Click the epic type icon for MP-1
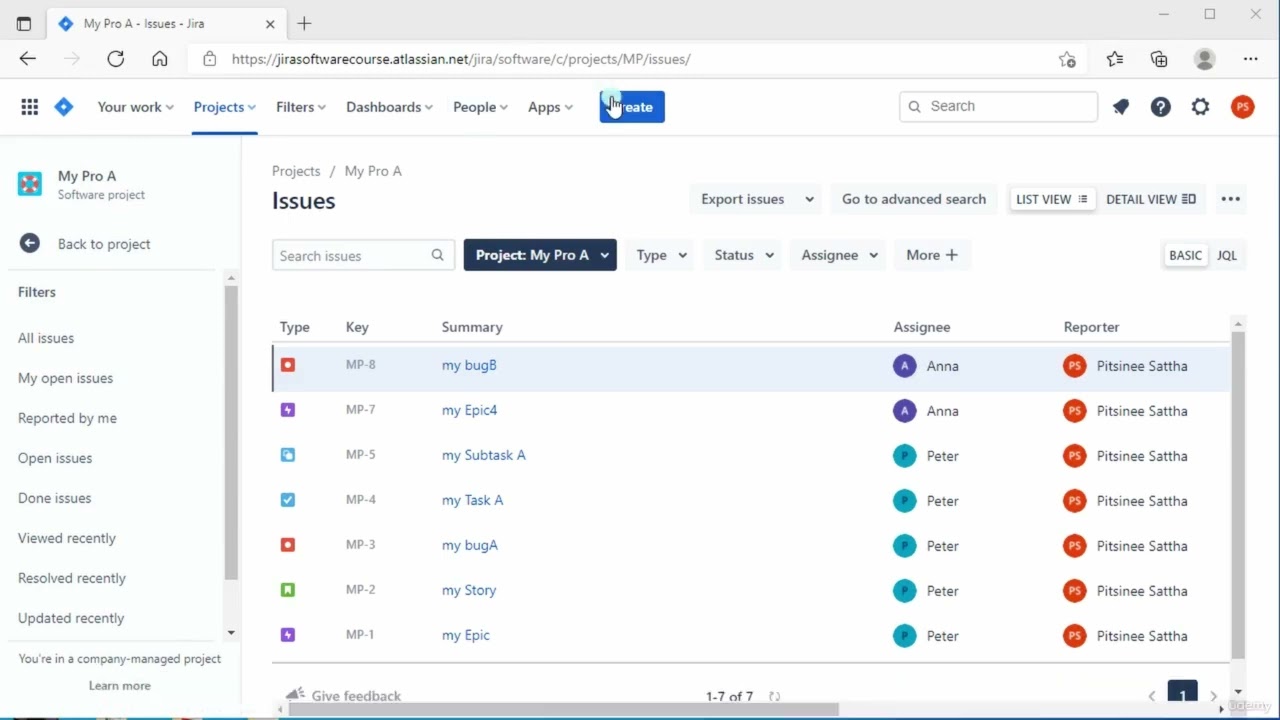This screenshot has width=1280, height=720. [288, 635]
